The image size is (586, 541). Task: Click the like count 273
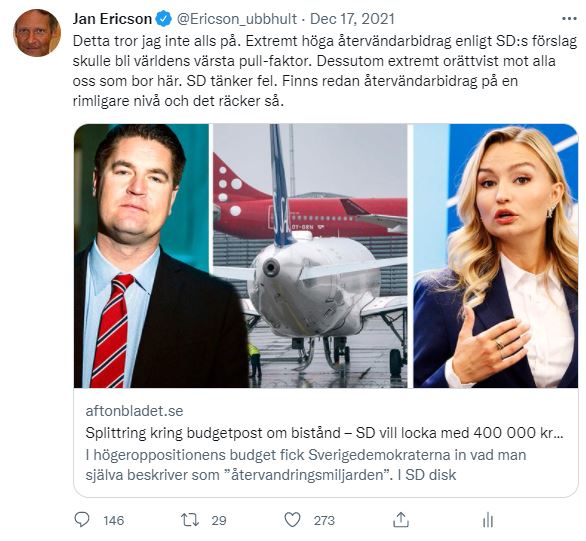(x=324, y=520)
